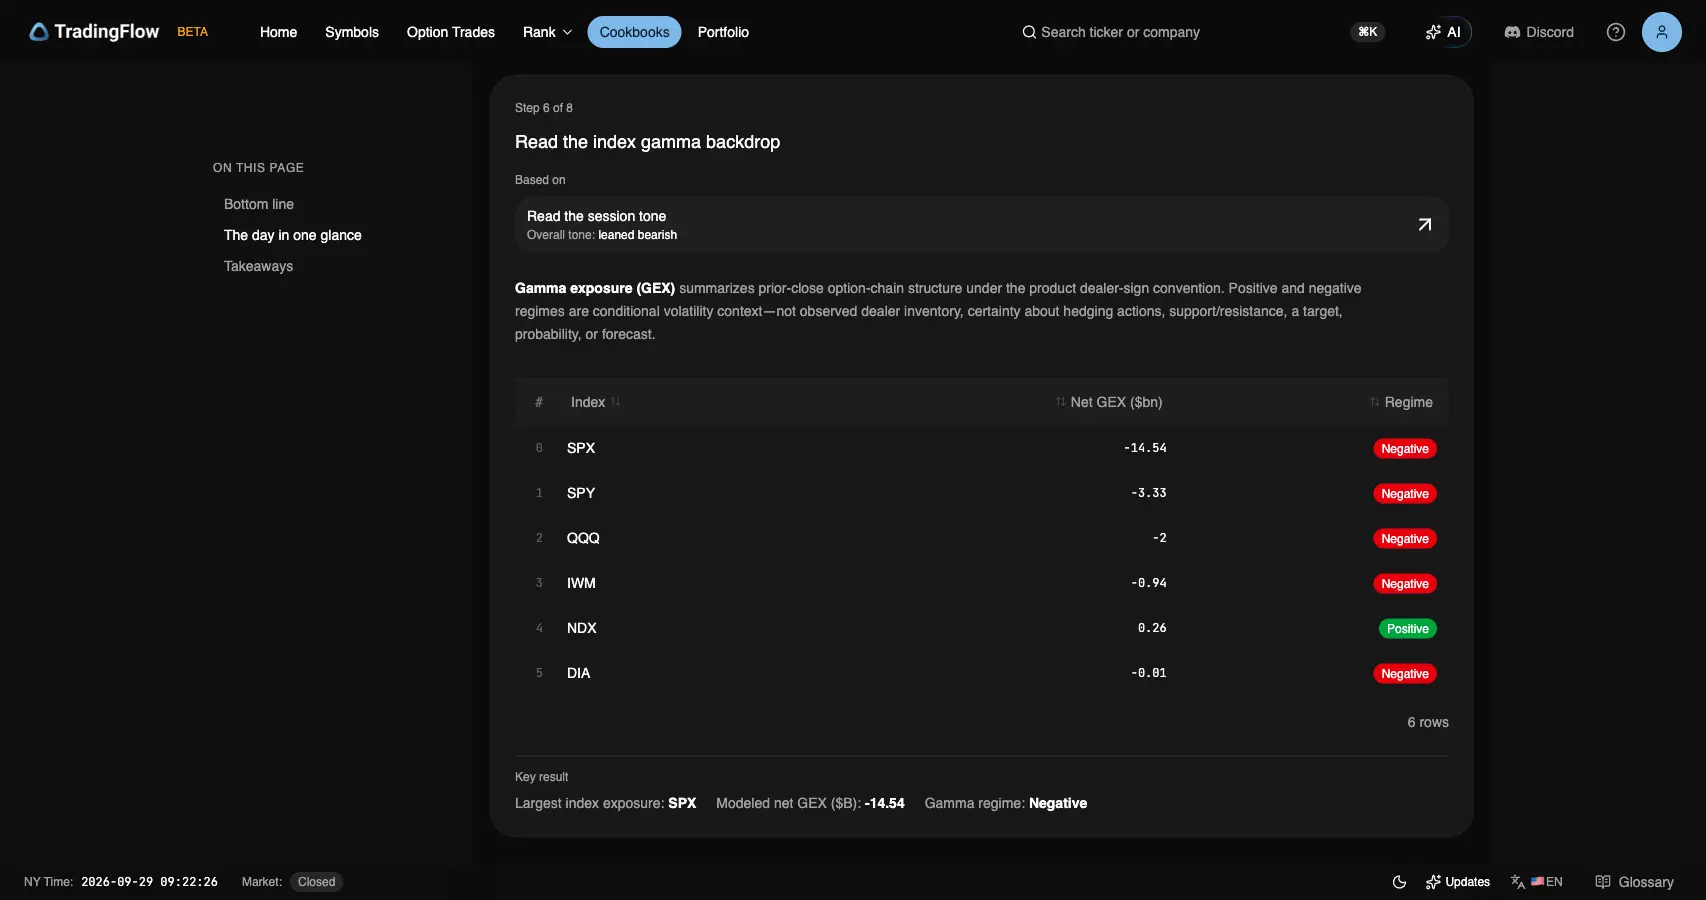This screenshot has height=900, width=1706.
Task: Click the ⌘K shortcut badge
Action: (x=1368, y=32)
